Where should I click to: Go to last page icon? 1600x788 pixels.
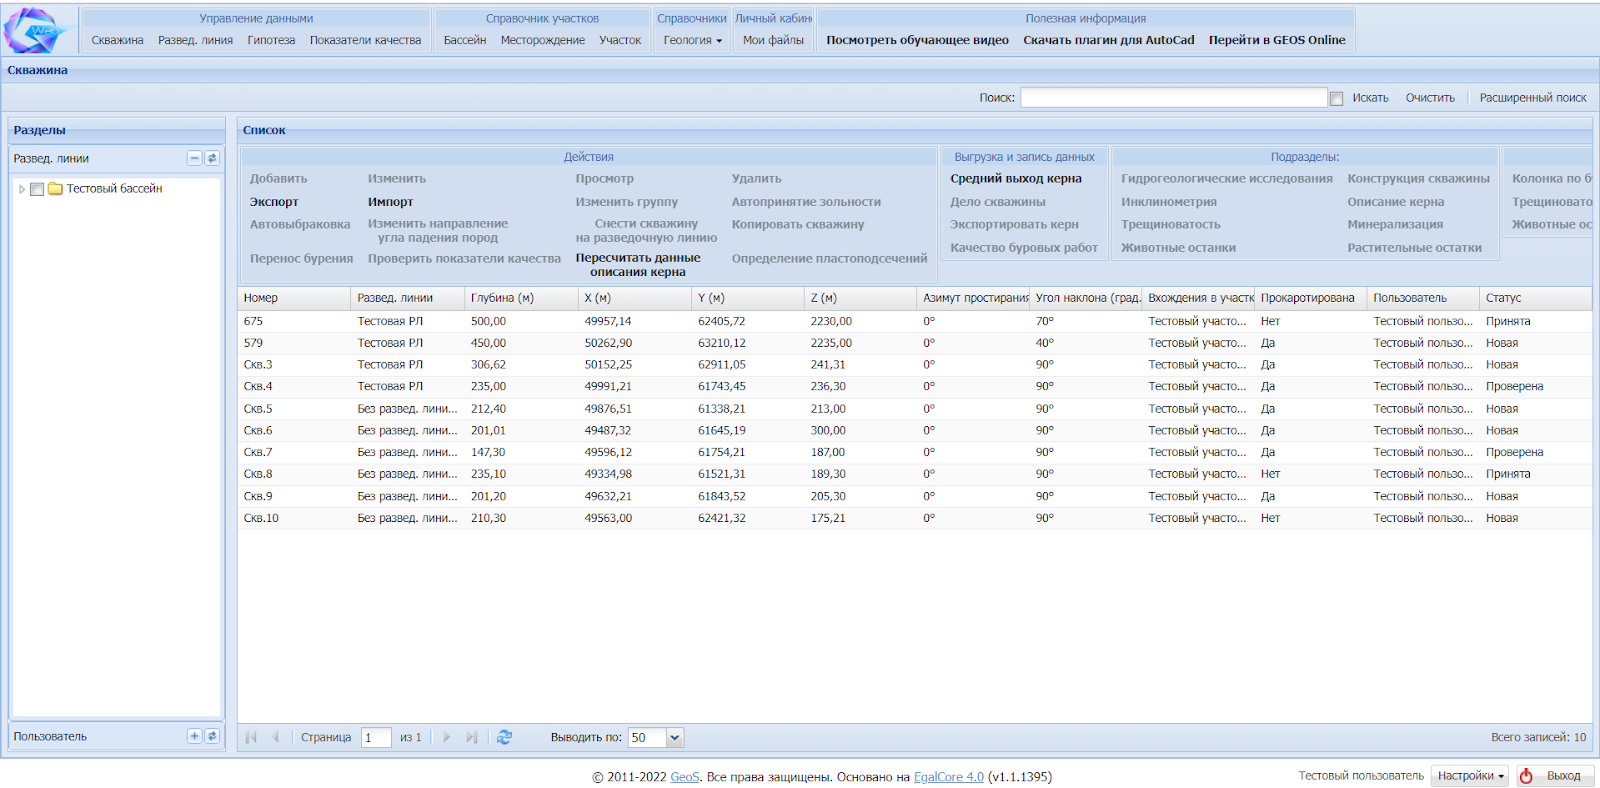pos(471,737)
